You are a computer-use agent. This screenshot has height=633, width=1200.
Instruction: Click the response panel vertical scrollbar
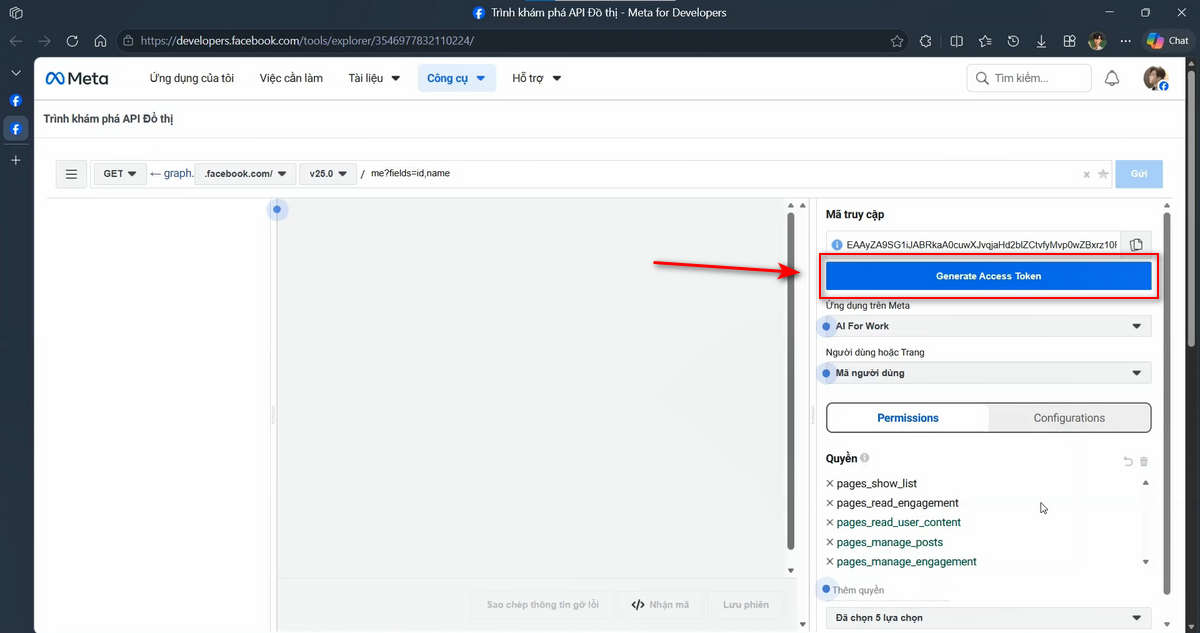pyautogui.click(x=791, y=380)
